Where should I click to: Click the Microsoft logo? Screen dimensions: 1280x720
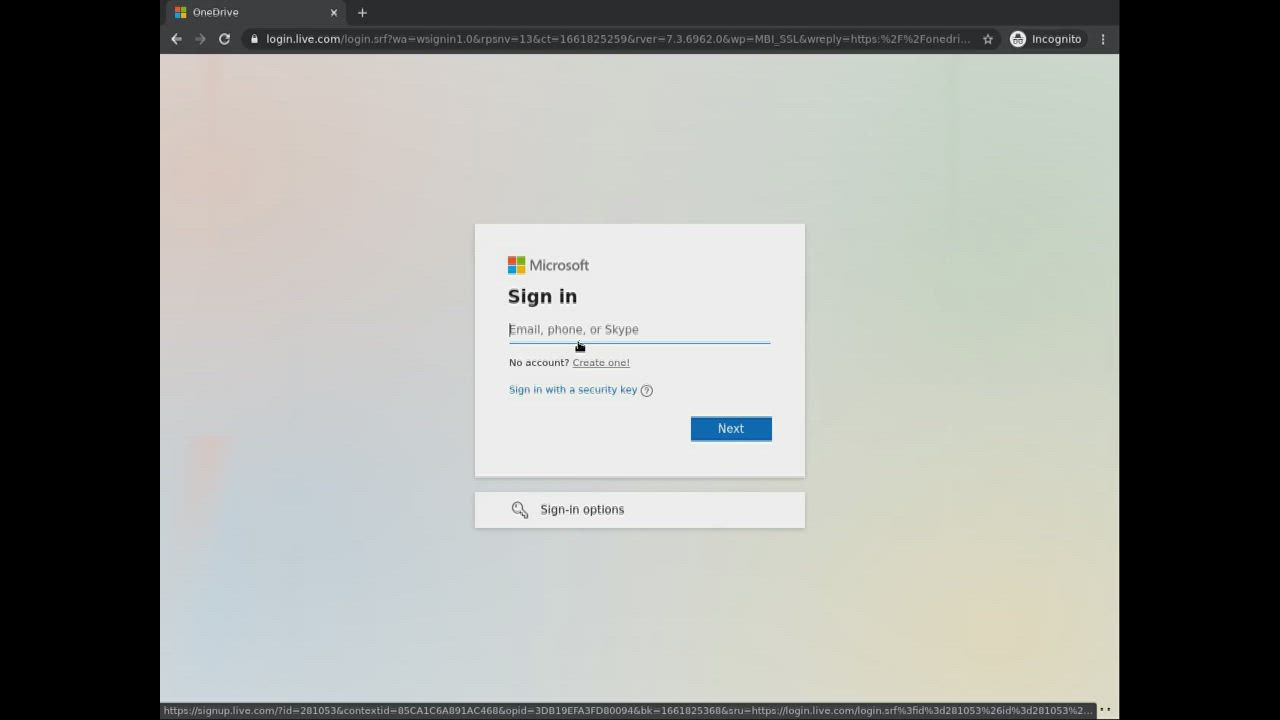pyautogui.click(x=548, y=265)
